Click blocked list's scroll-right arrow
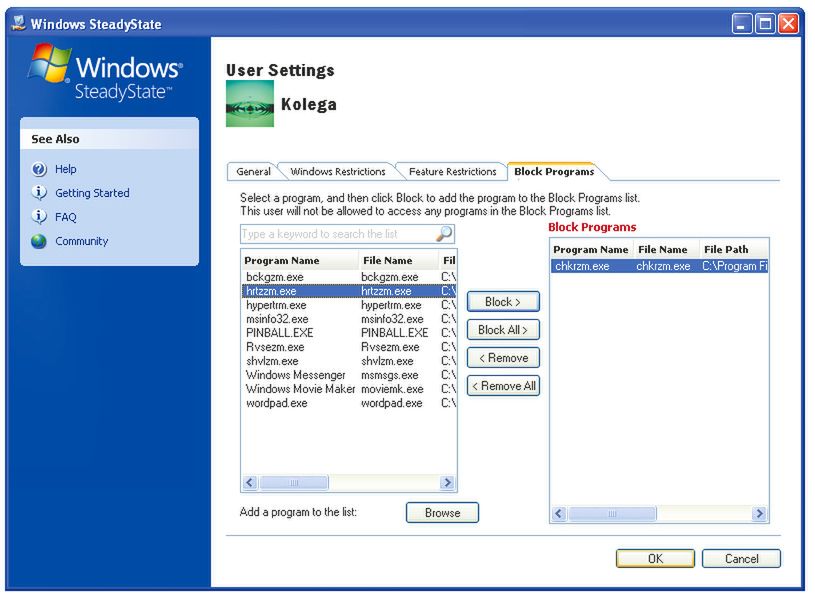 pos(759,514)
